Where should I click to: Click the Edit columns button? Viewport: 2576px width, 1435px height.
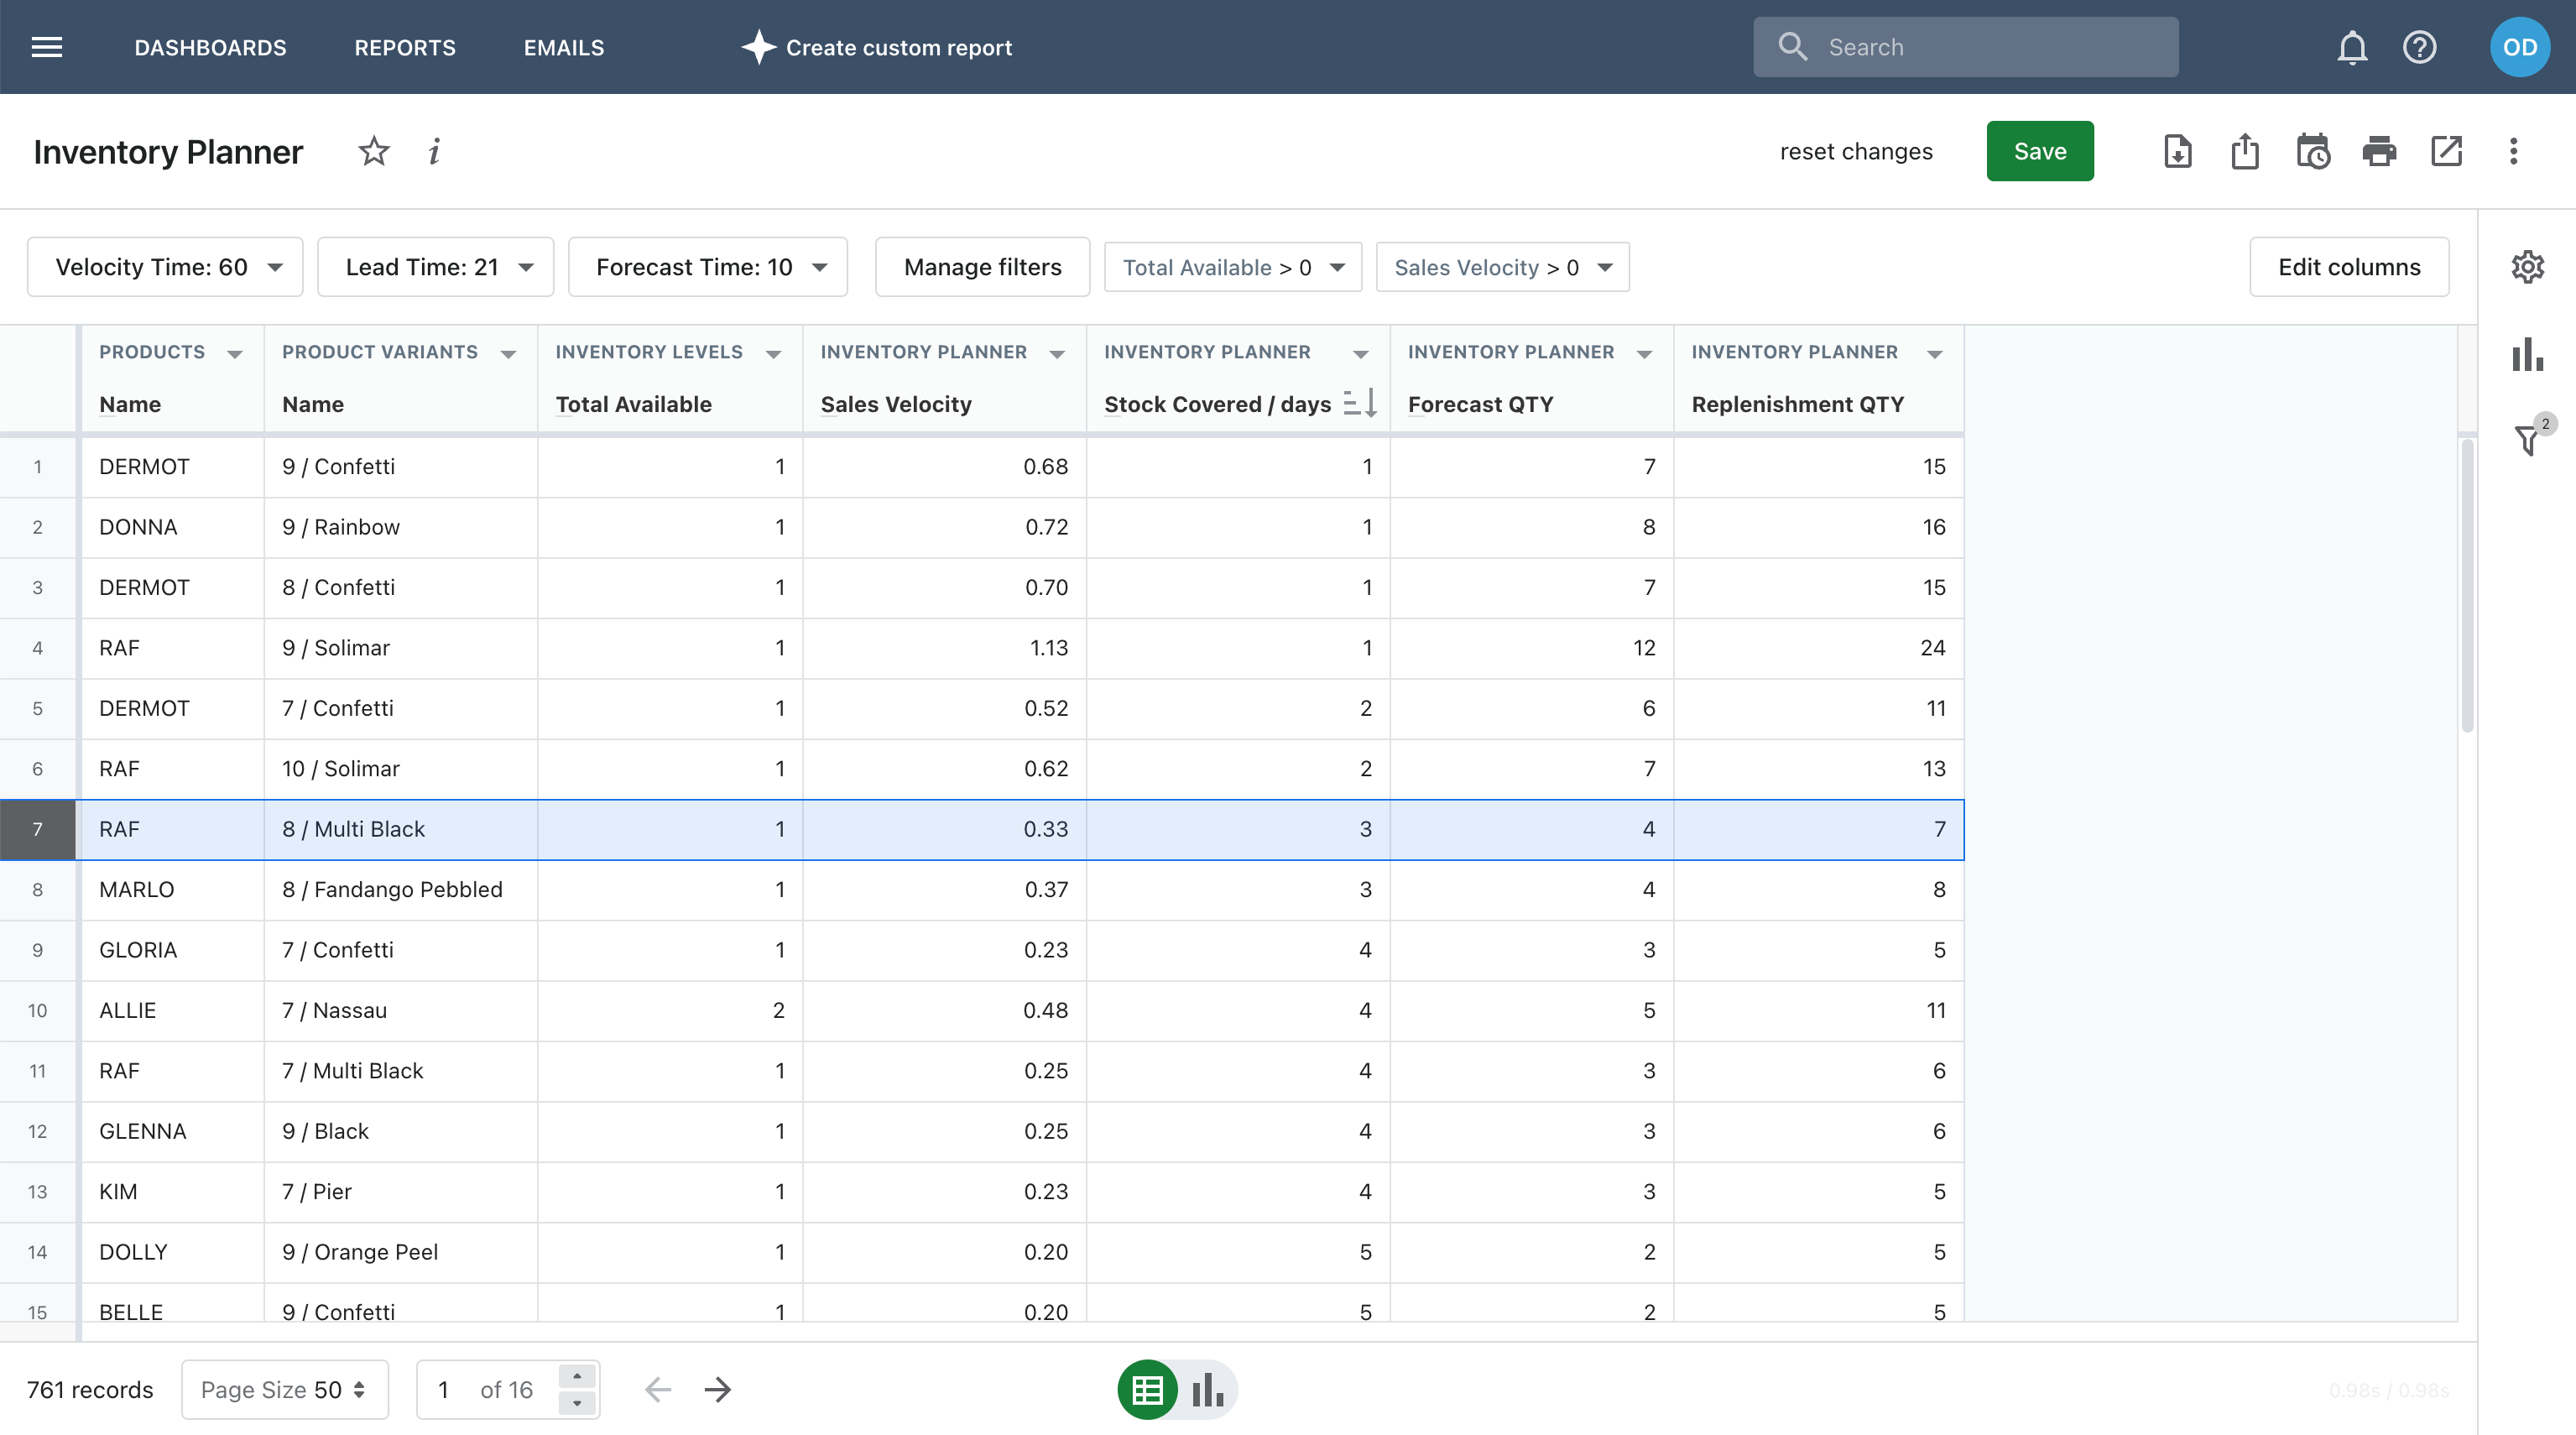click(2348, 267)
